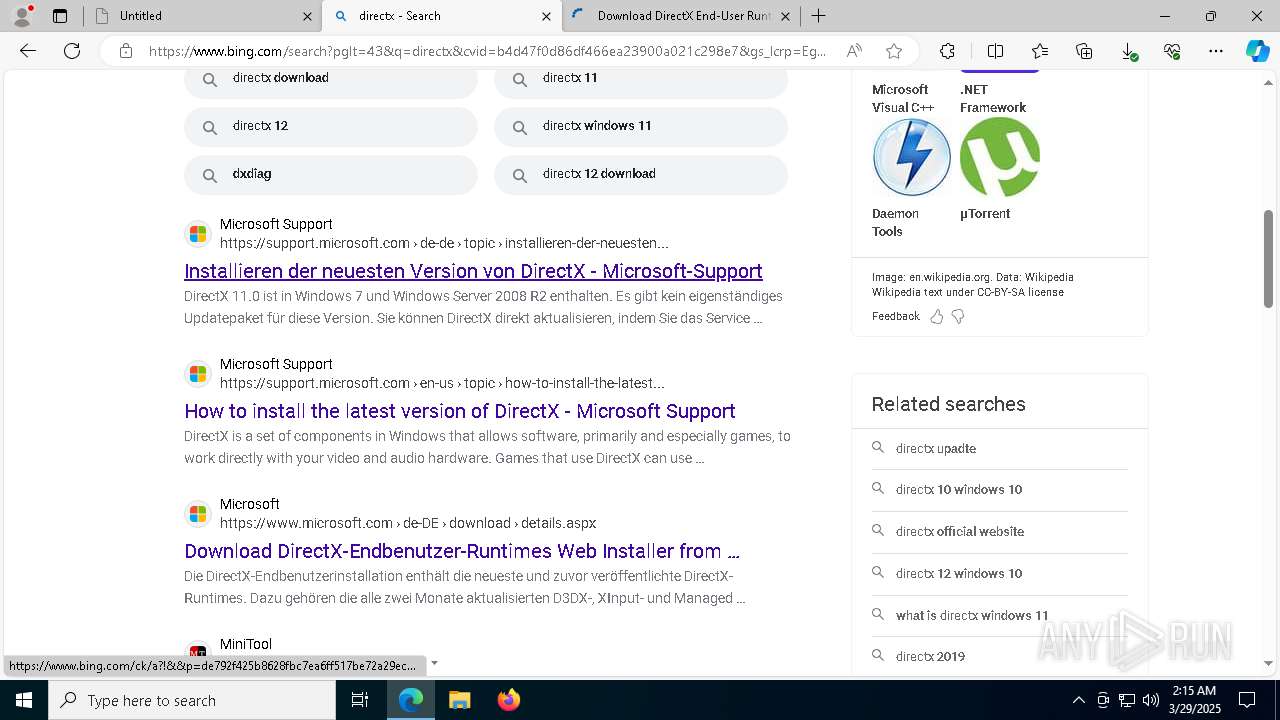Activate Read aloud icon in address bar
The image size is (1280, 720).
pos(854,51)
